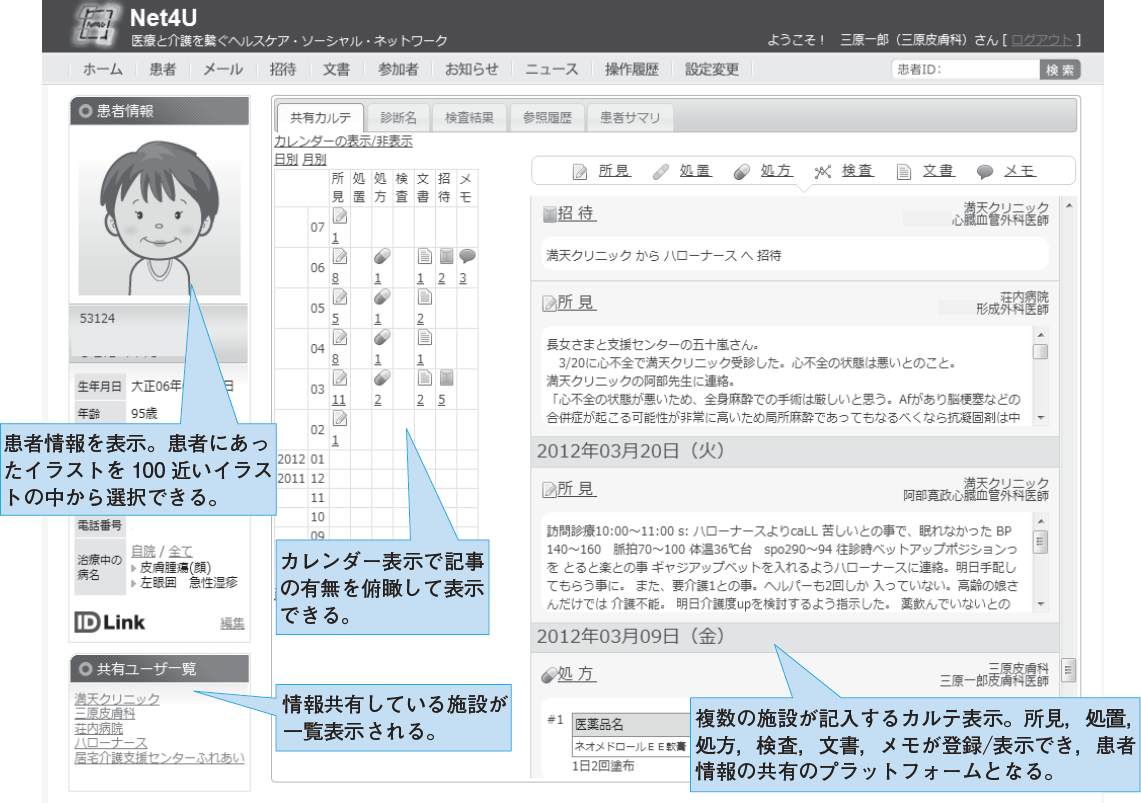Image resolution: width=1141 pixels, height=803 pixels.
Task: Click the 文書 document icon in row 03
Action: point(425,378)
